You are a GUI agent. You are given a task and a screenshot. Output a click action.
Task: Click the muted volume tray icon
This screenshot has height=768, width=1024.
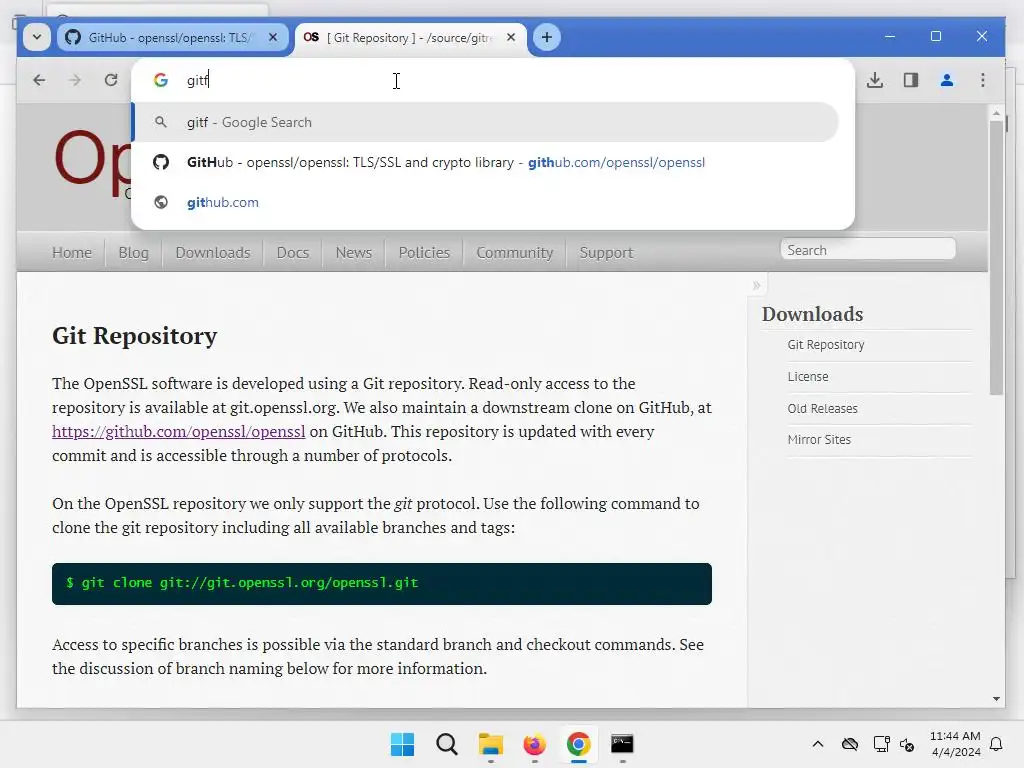(x=907, y=744)
